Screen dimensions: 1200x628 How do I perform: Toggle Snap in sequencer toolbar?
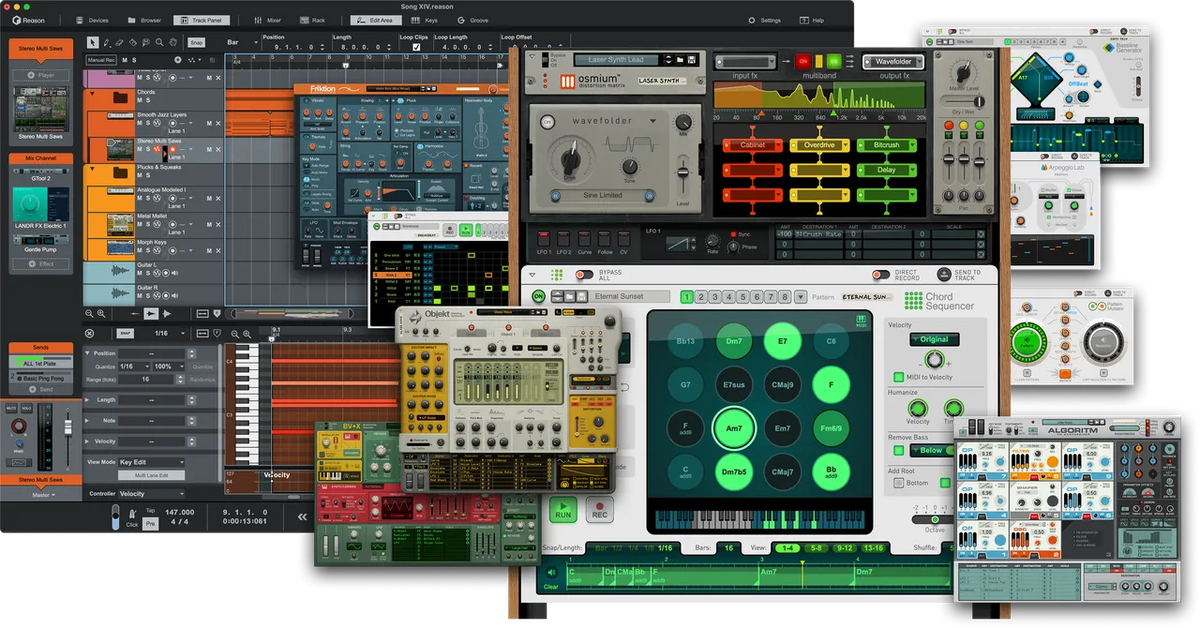point(196,42)
